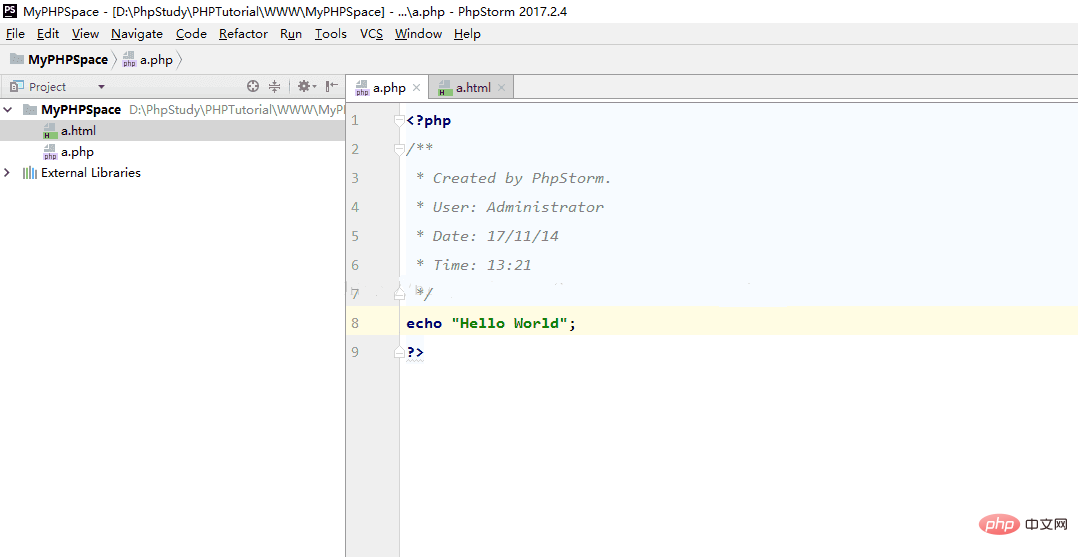Screen dimensions: 1078x557
Task: Toggle fold end marker on line 7
Action: (400, 294)
